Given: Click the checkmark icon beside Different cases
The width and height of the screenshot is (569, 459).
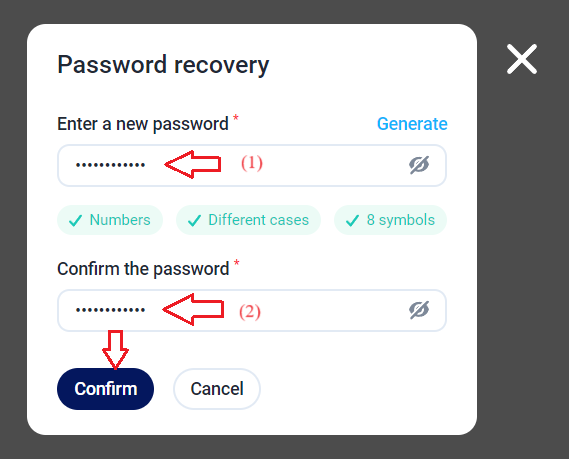Looking at the screenshot, I should click(x=195, y=220).
